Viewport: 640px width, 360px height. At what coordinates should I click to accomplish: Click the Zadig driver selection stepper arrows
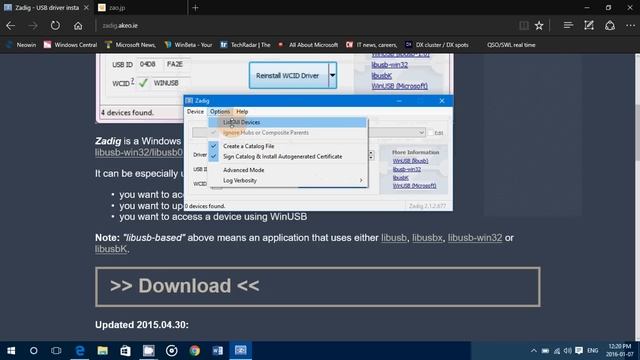coord(371,155)
